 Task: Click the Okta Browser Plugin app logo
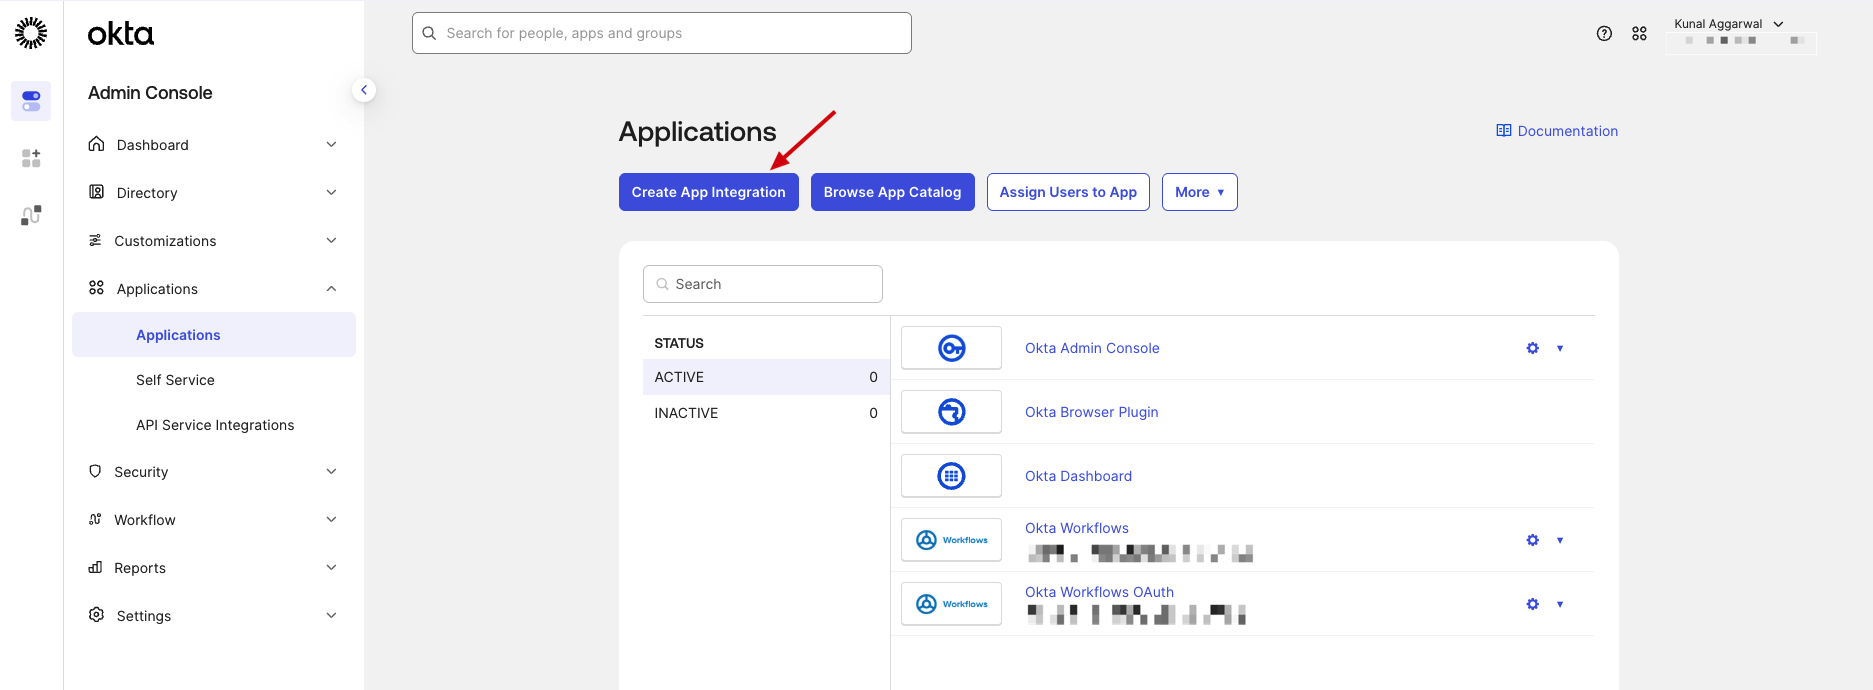click(x=951, y=412)
